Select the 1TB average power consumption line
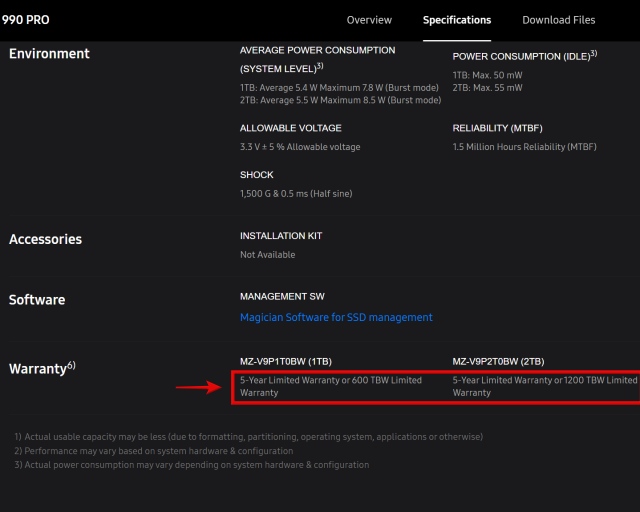640x512 pixels. click(339, 88)
